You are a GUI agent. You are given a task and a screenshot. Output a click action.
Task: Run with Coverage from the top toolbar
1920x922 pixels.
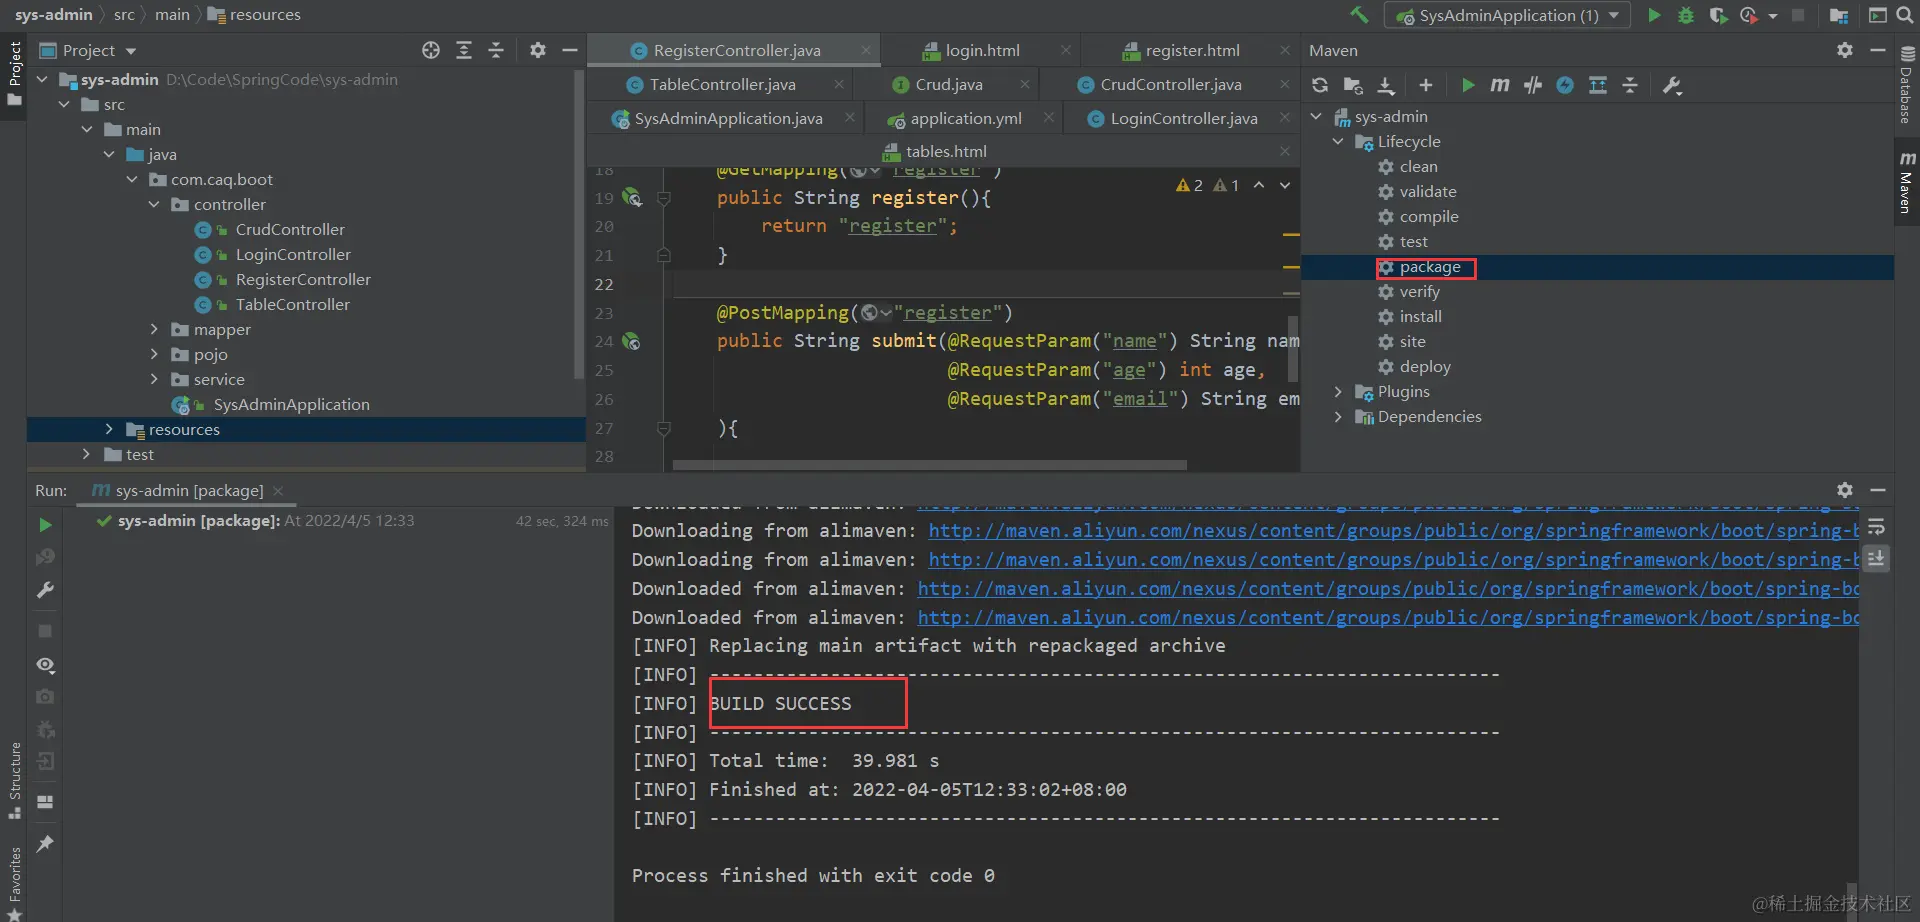[1718, 15]
